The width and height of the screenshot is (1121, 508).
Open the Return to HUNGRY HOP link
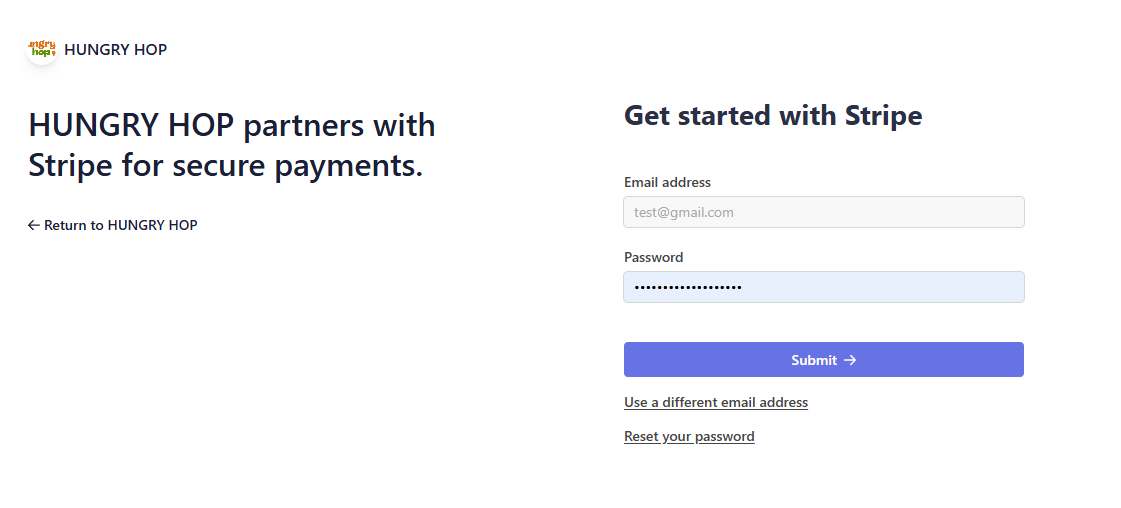pos(120,226)
